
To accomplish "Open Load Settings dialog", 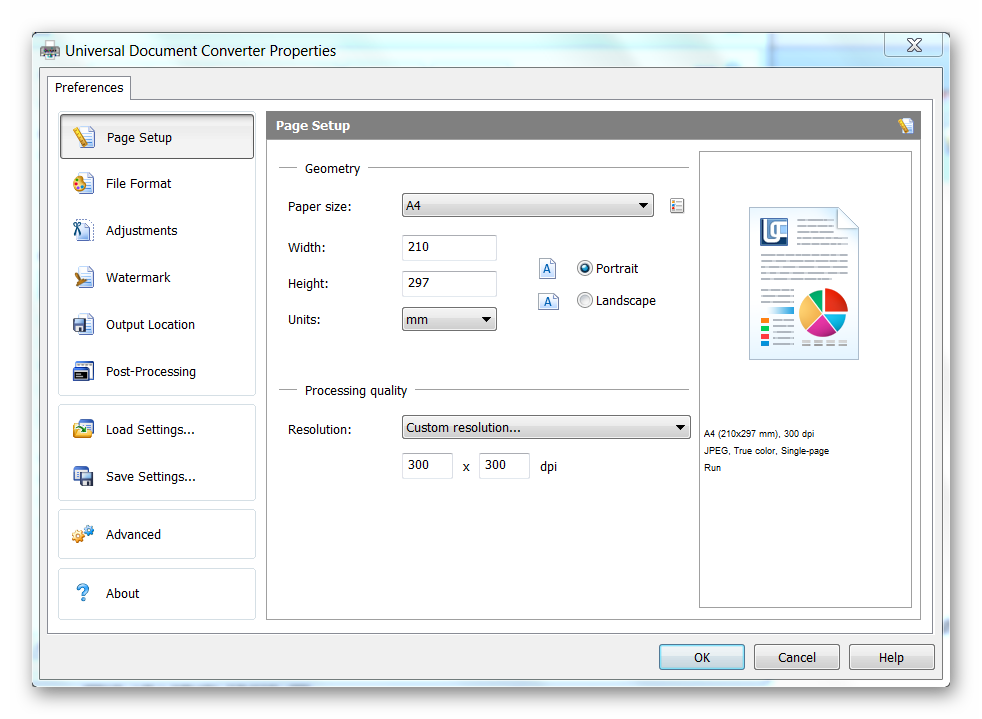I will point(157,429).
